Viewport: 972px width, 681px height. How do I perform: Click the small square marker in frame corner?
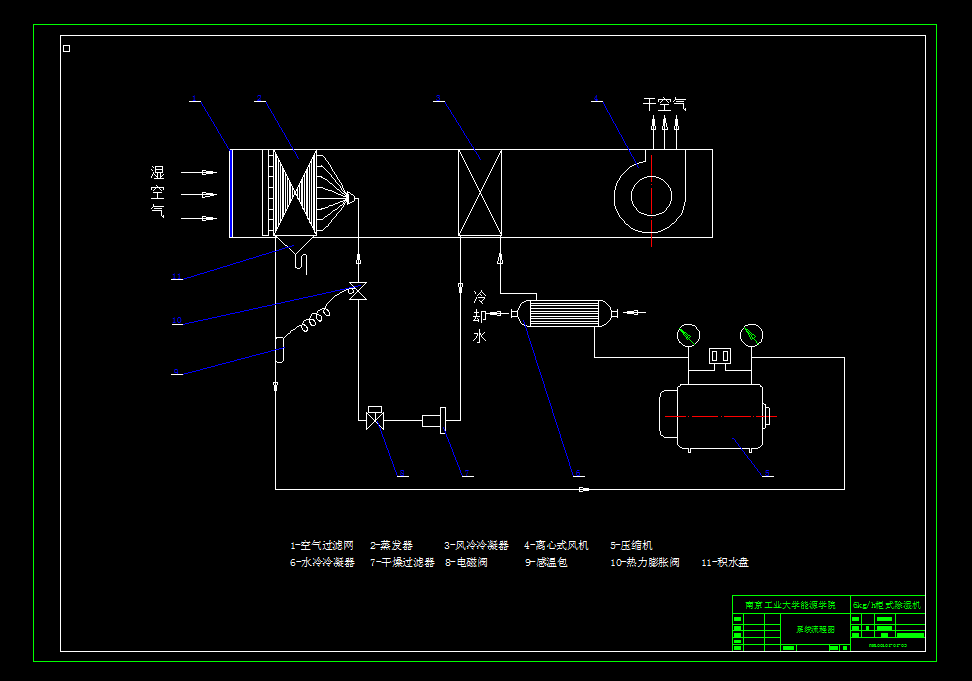[x=66, y=48]
